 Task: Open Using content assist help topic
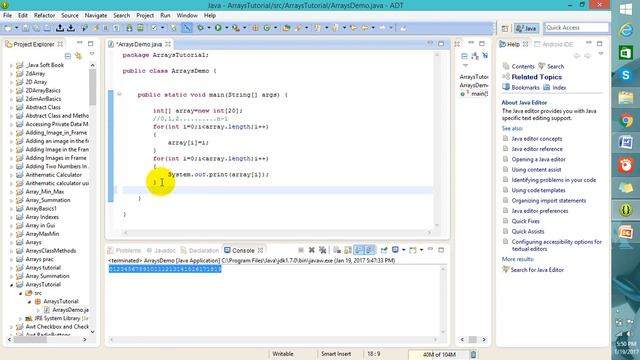point(536,170)
